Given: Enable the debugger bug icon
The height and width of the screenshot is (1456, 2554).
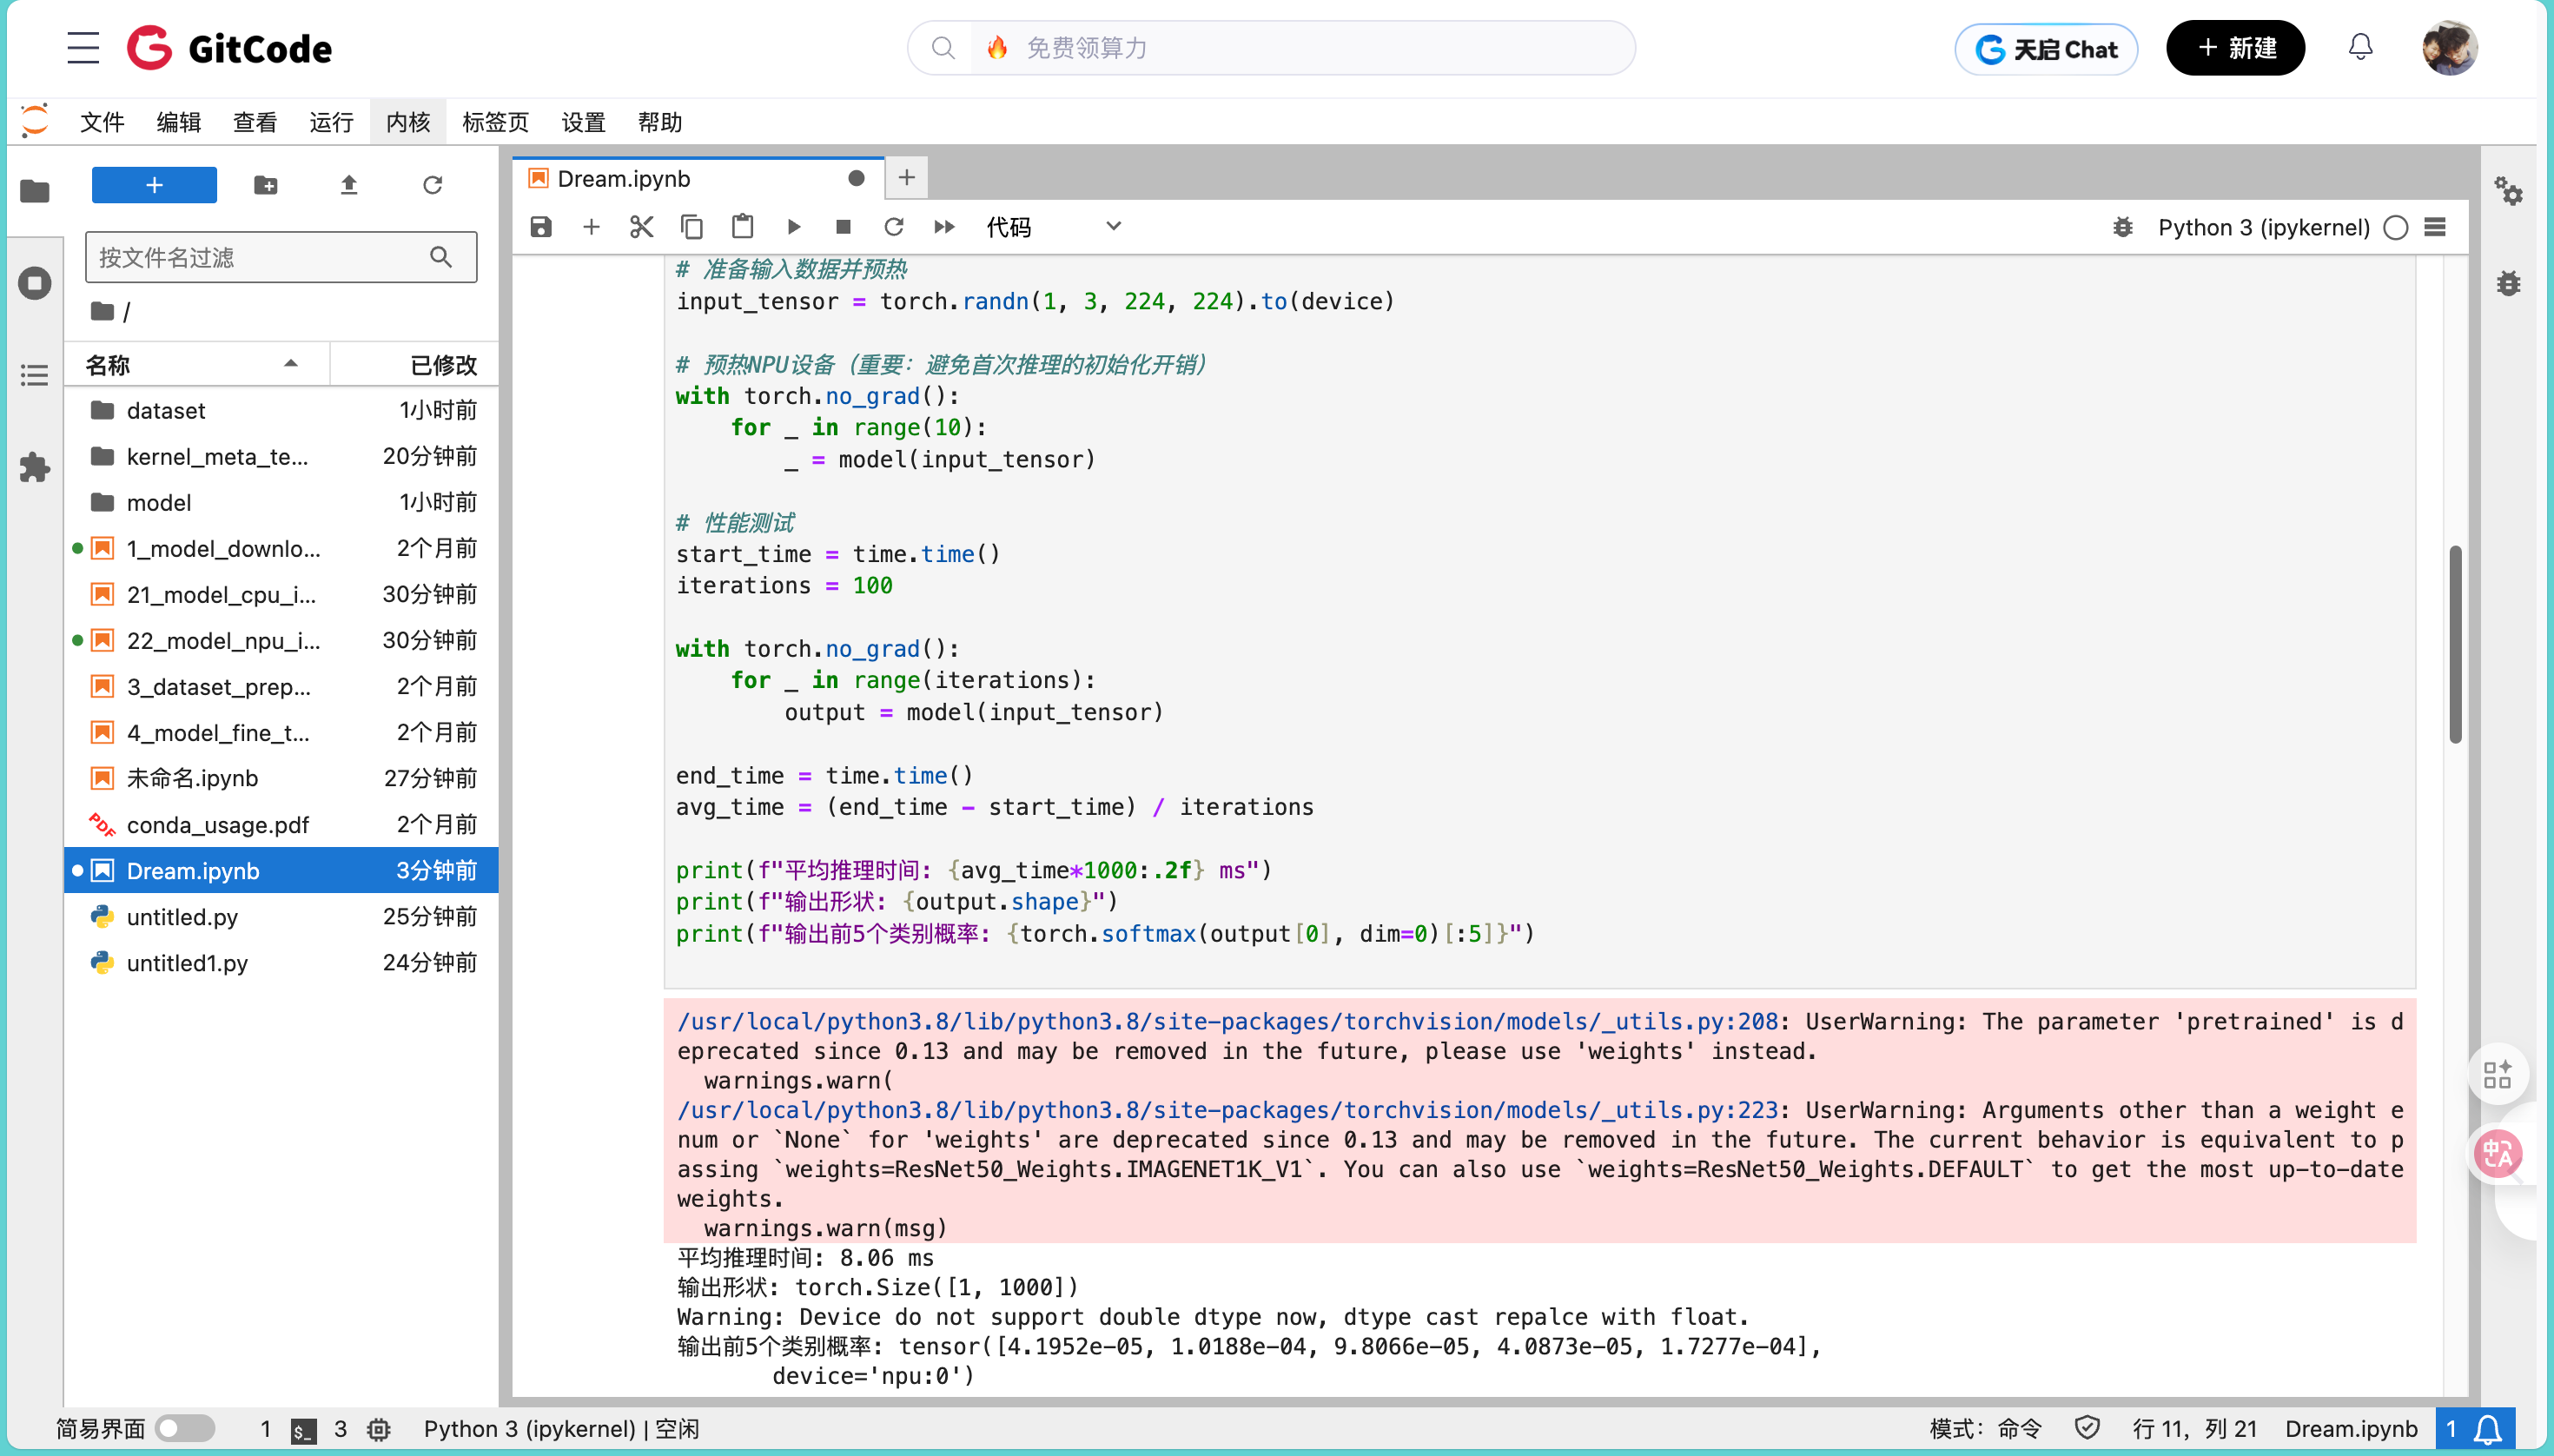Looking at the screenshot, I should point(2122,227).
